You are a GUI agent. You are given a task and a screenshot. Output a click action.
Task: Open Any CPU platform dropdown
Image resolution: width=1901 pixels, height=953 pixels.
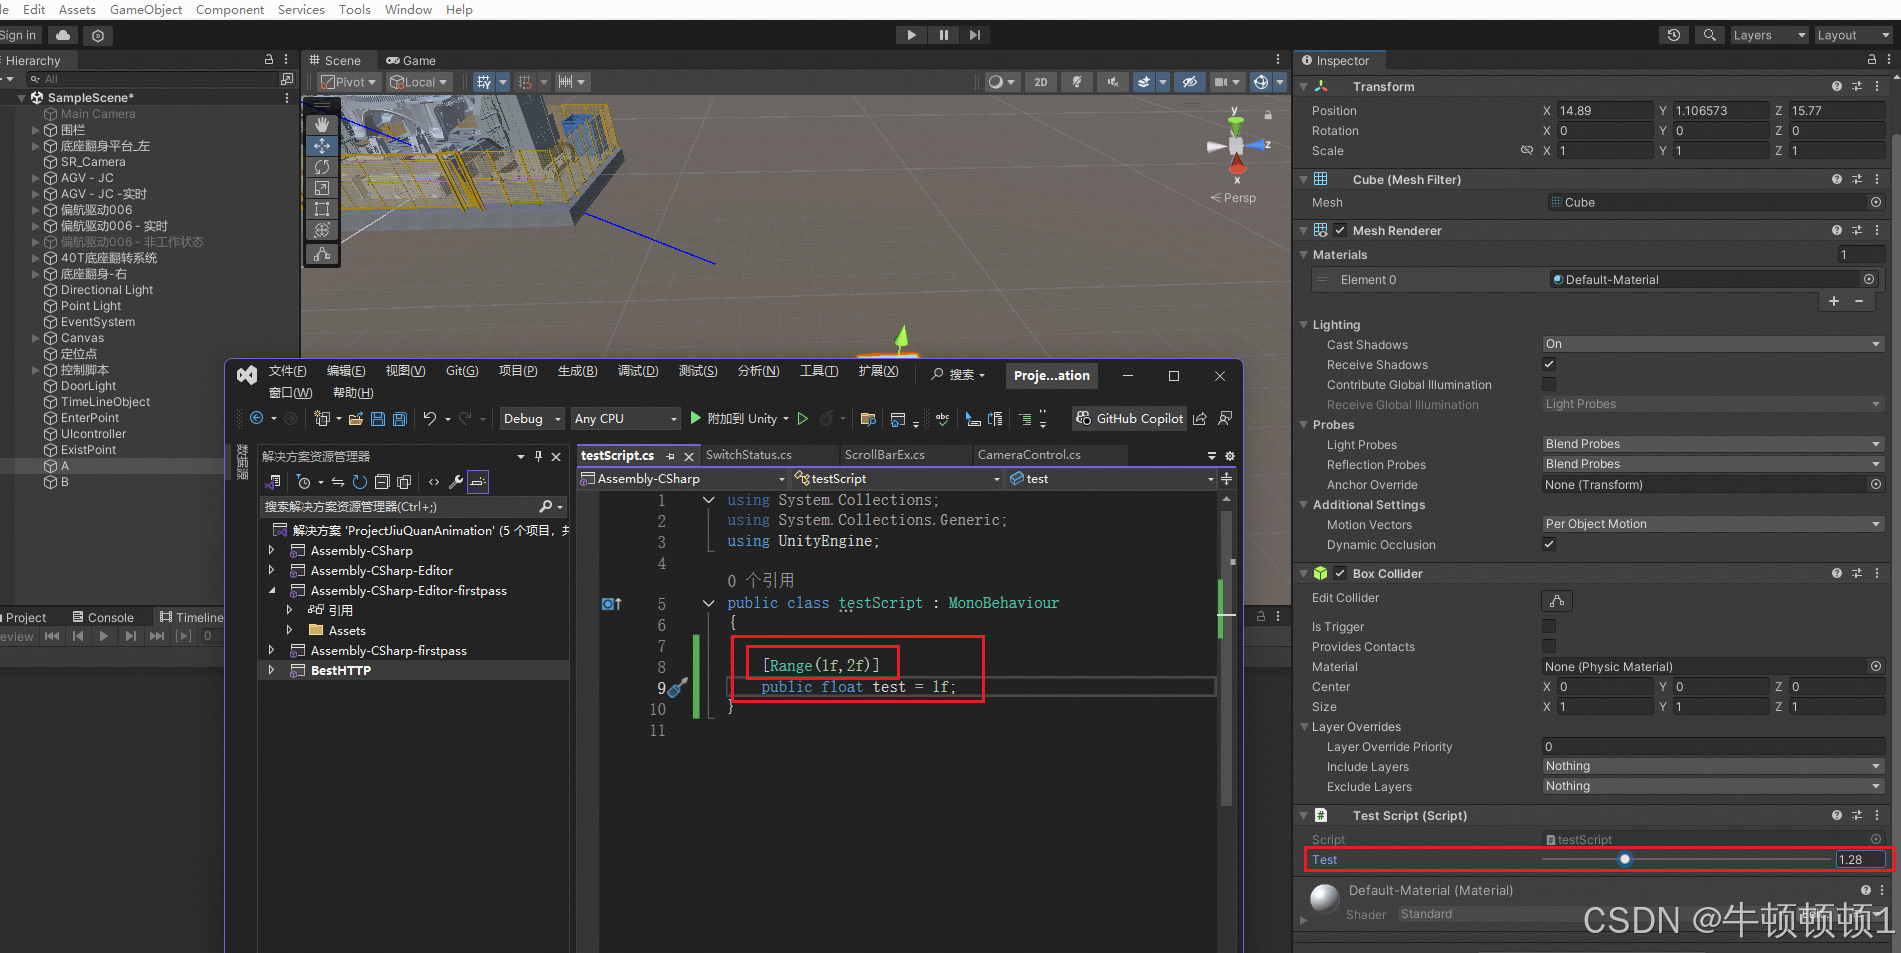tap(626, 419)
